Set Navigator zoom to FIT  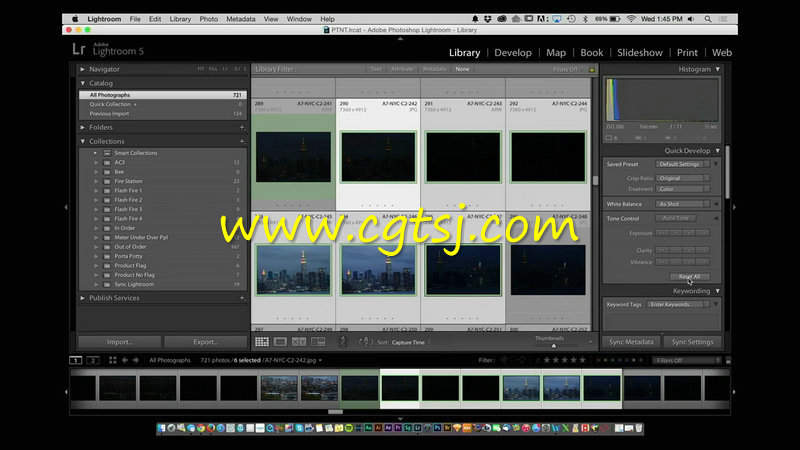tap(201, 69)
